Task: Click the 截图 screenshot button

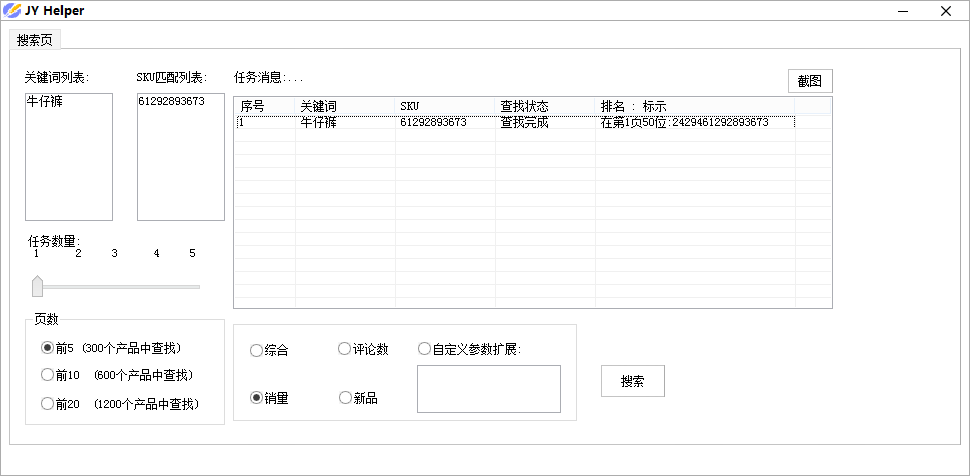Action: pyautogui.click(x=810, y=81)
